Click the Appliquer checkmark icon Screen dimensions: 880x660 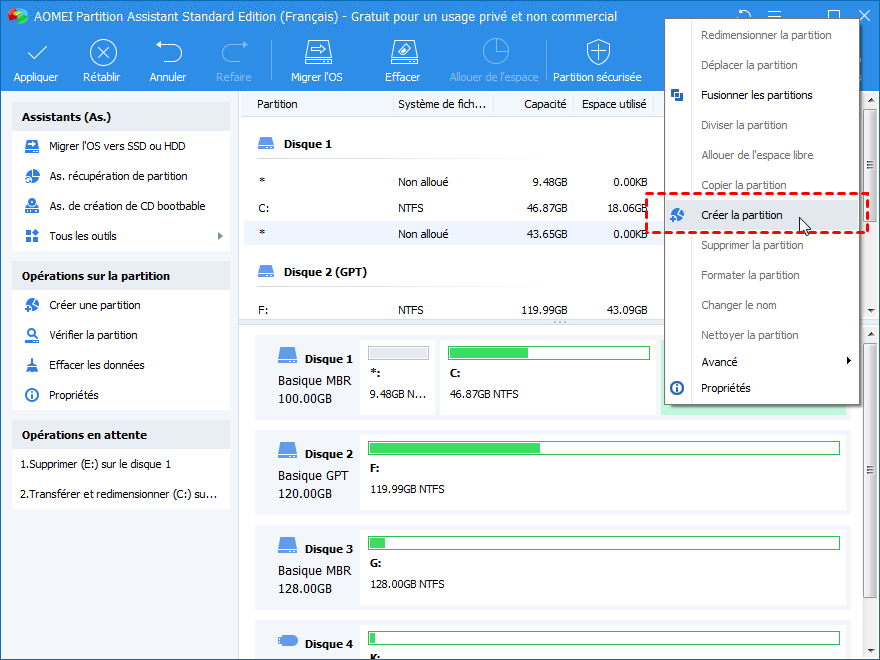coord(36,53)
